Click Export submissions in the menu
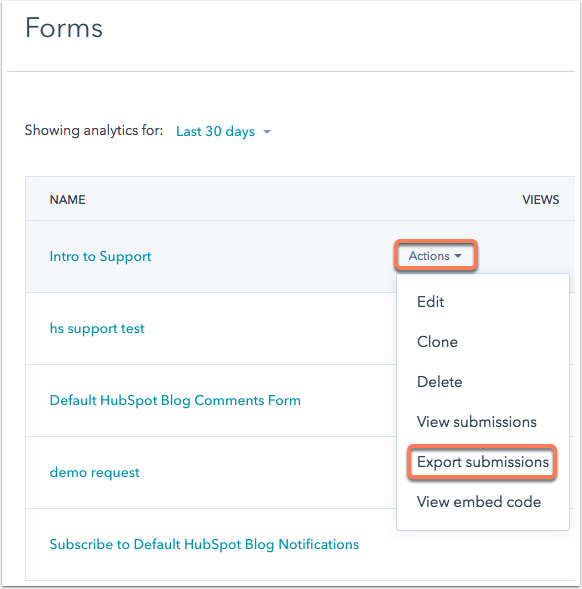 coord(482,462)
